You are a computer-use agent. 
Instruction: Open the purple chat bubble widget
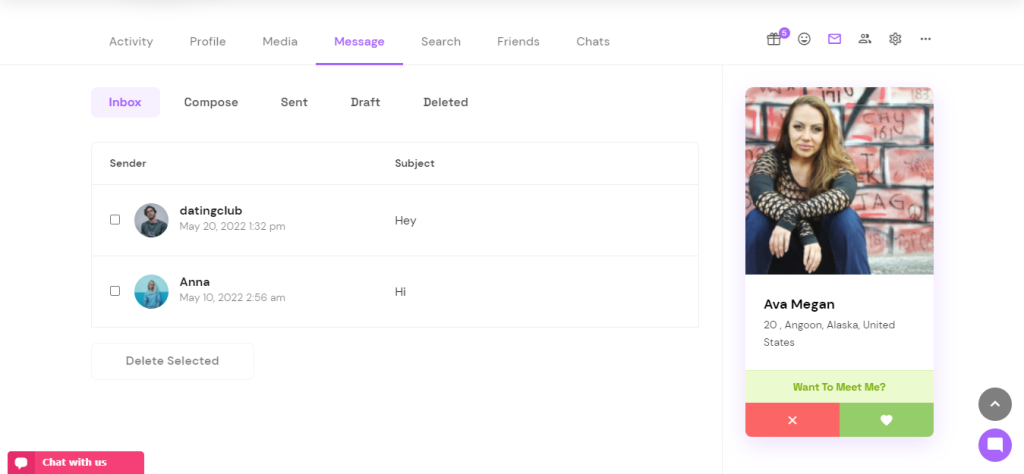[994, 444]
